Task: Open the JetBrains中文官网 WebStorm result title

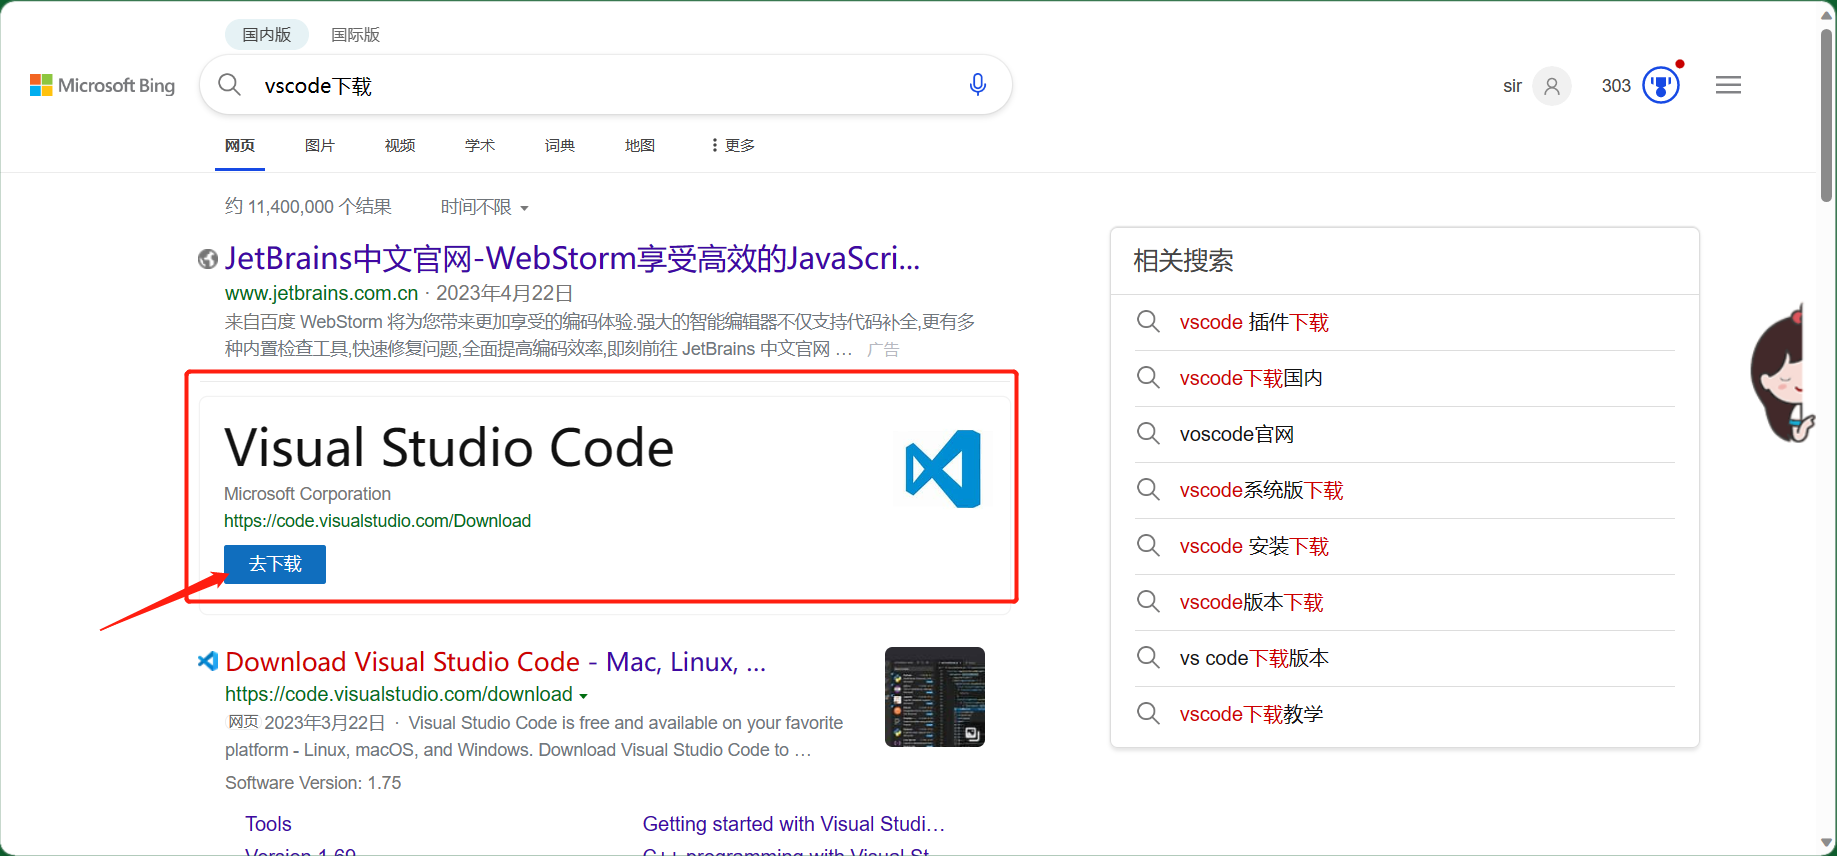Action: coord(572,259)
